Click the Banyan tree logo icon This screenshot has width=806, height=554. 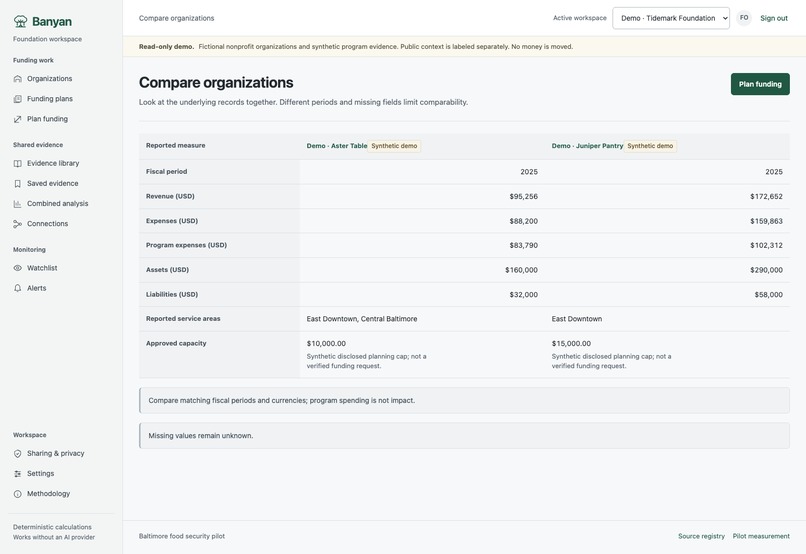[x=21, y=21]
